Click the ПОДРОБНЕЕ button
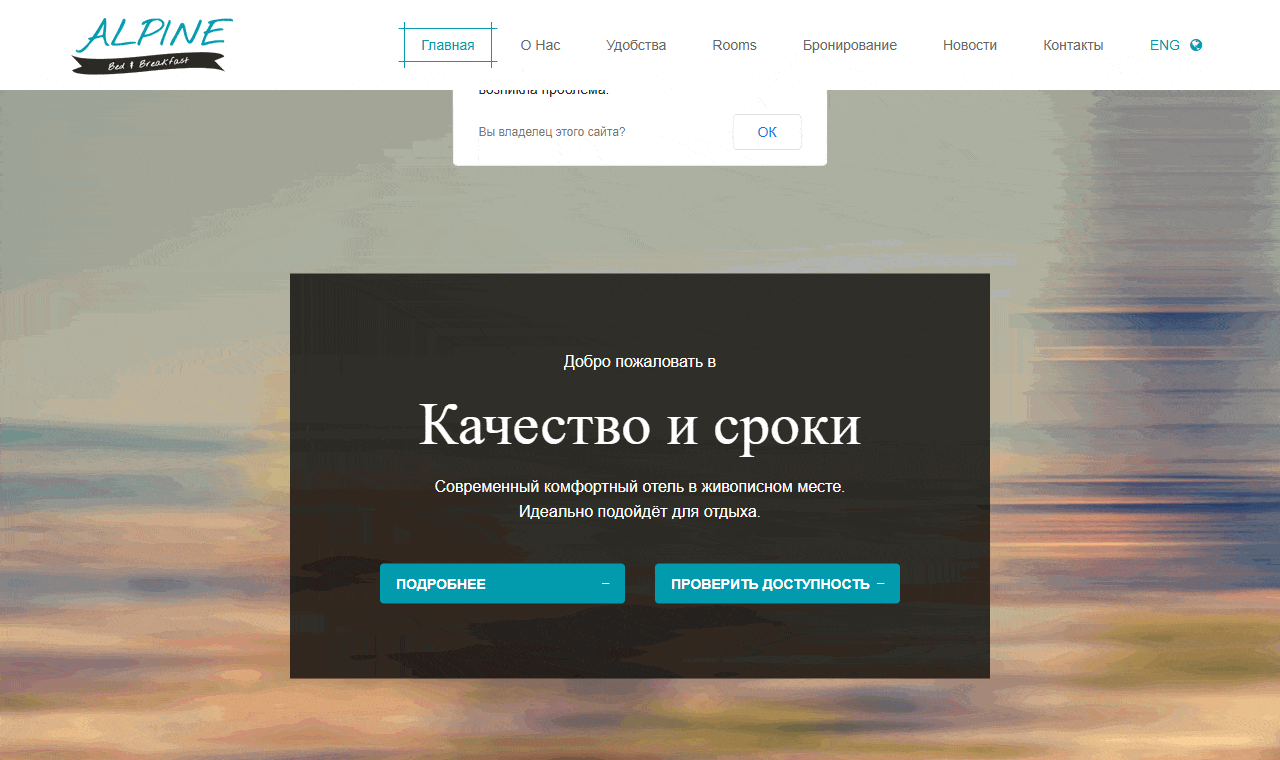The height and width of the screenshot is (760, 1280). tap(502, 584)
